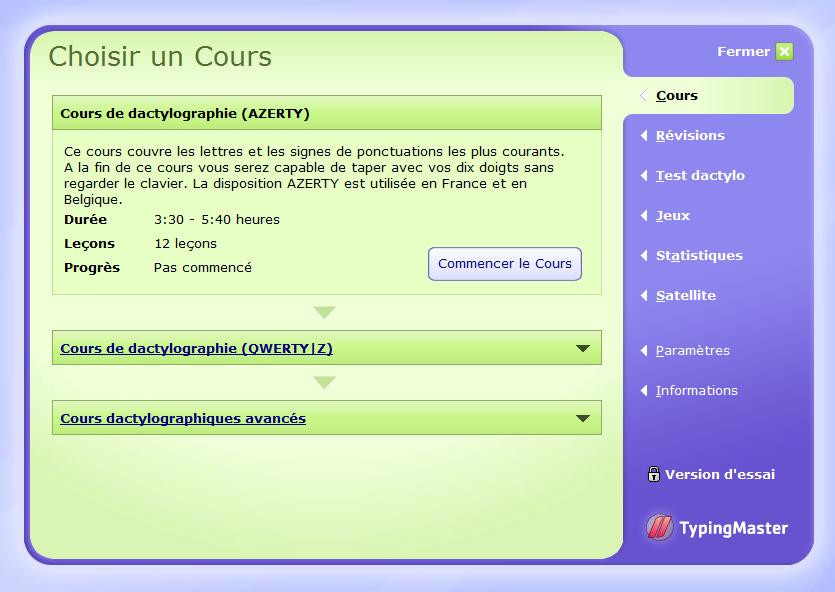Image resolution: width=835 pixels, height=592 pixels.
Task: Click the TypingMaster logo icon
Action: (x=660, y=527)
